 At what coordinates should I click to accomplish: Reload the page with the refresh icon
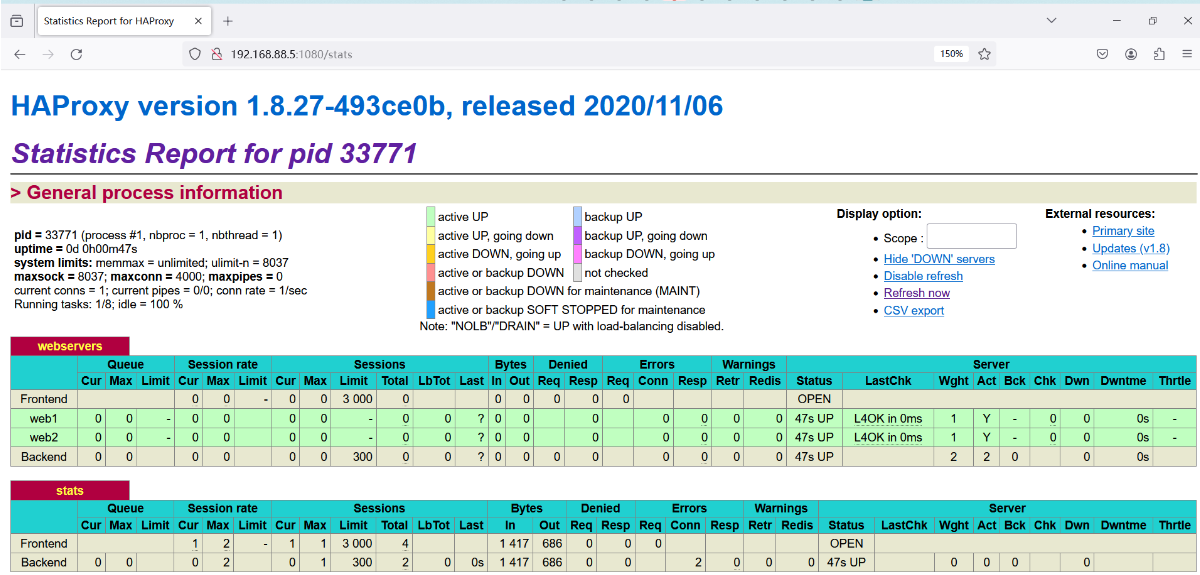[76, 54]
